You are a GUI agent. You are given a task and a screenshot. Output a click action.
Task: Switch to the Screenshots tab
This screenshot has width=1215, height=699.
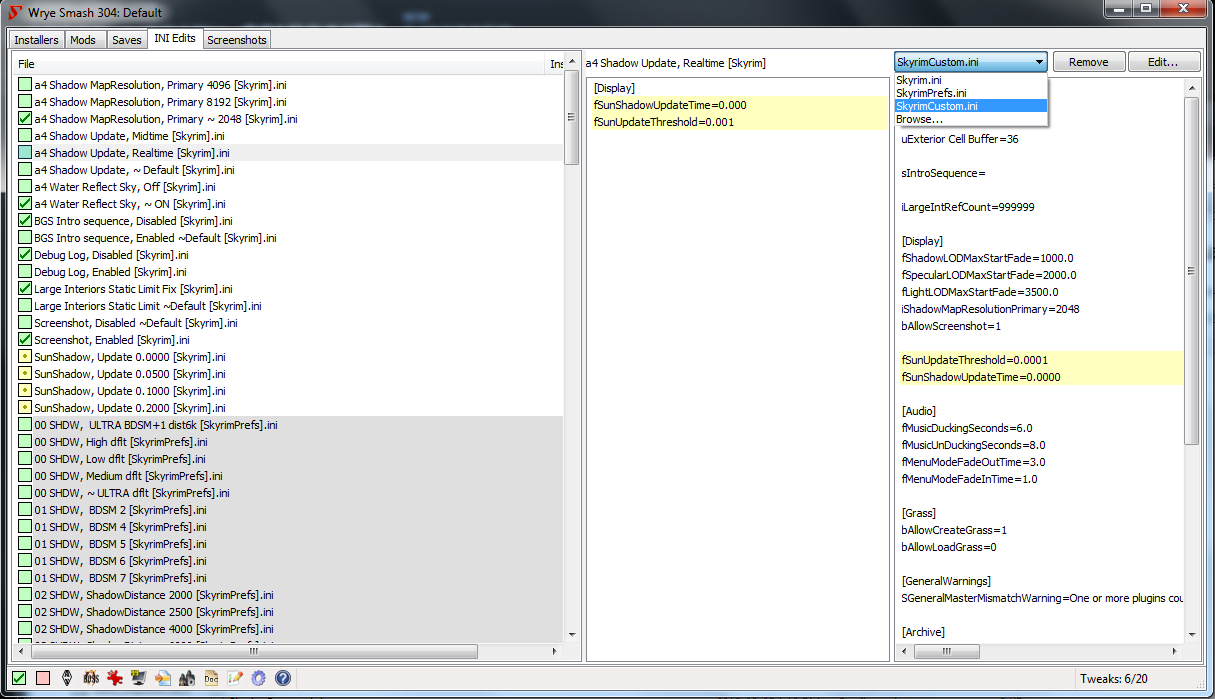tap(237, 40)
